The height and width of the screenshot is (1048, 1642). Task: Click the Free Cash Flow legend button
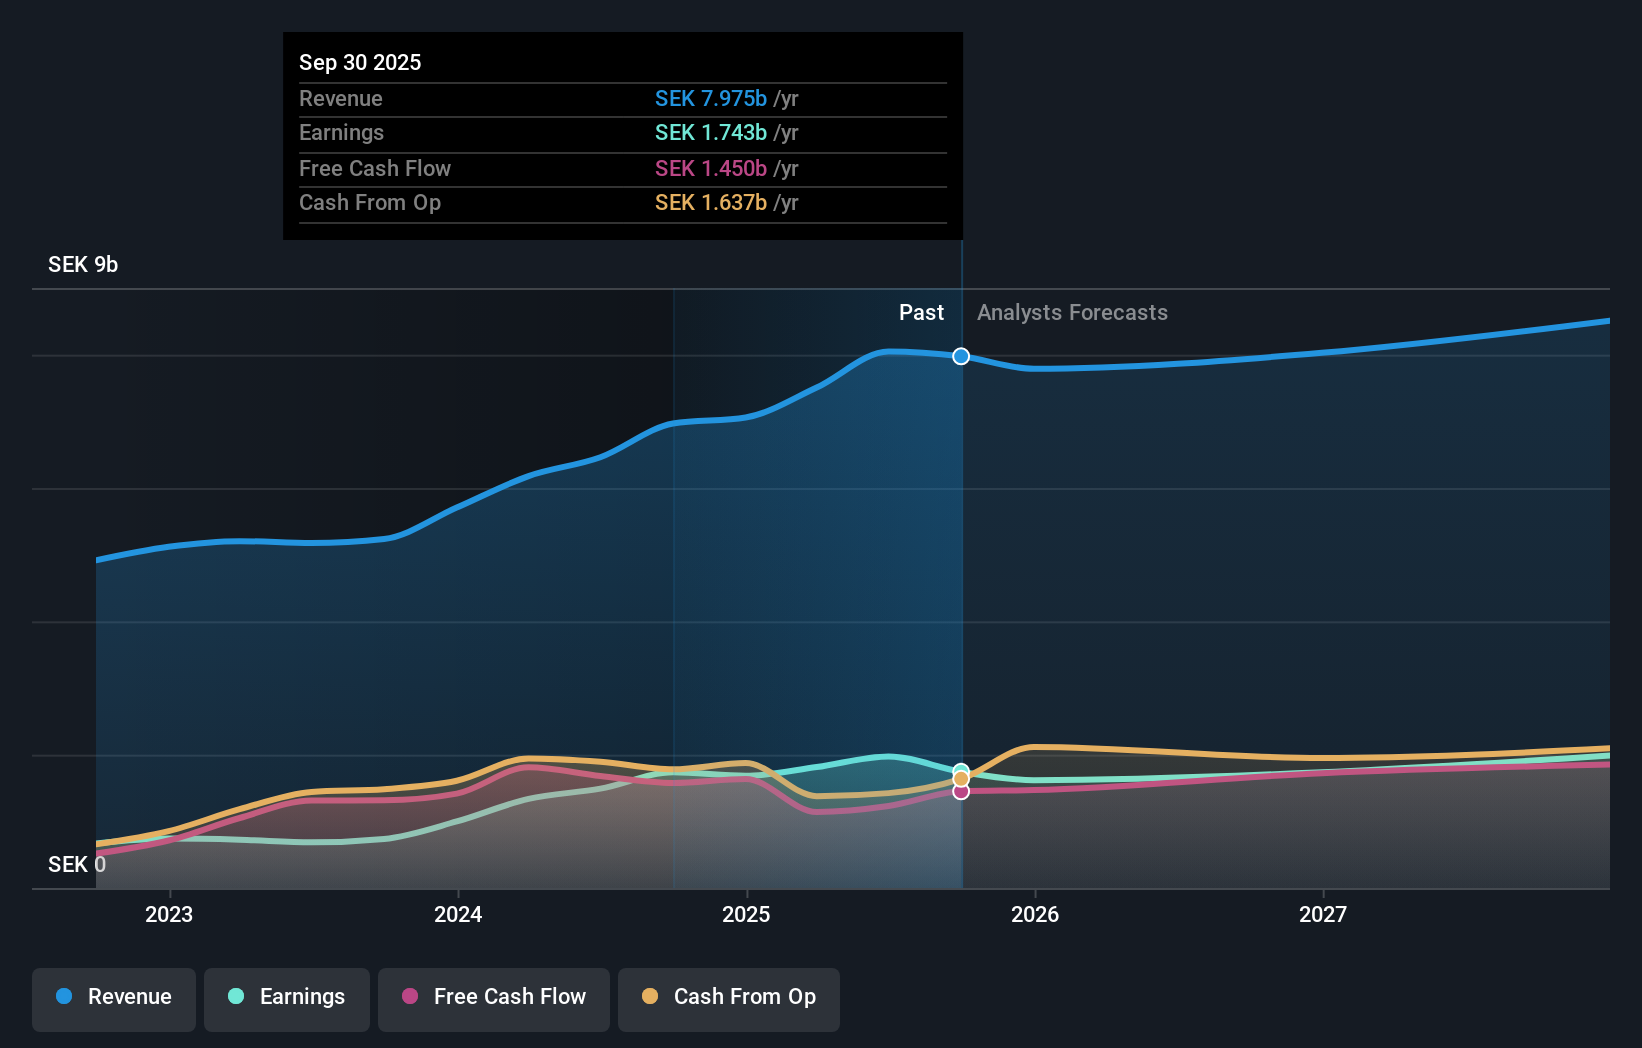pos(493,999)
